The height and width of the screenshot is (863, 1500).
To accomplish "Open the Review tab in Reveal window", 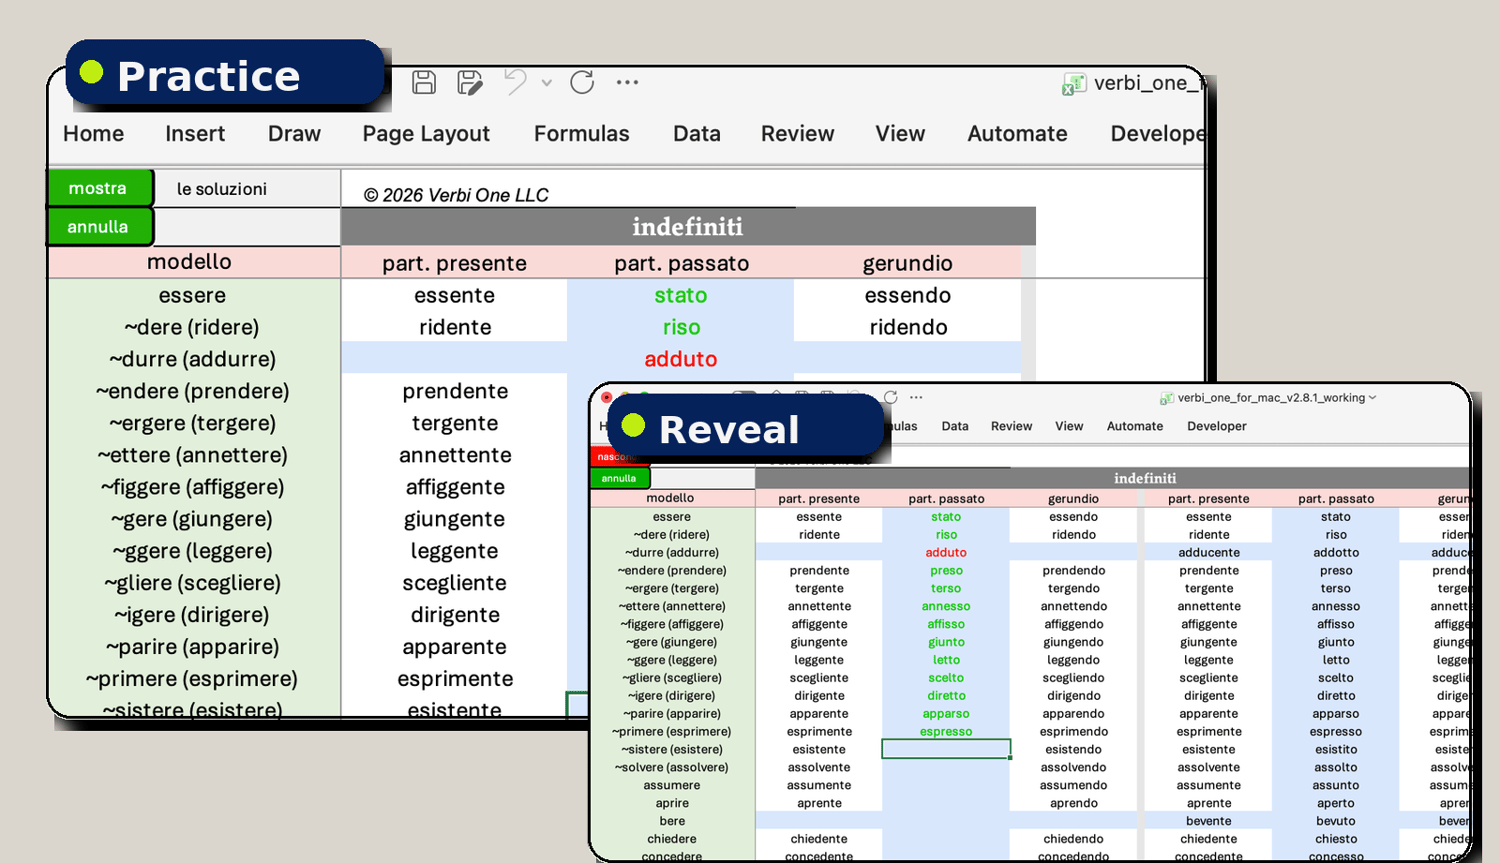I will (1011, 426).
